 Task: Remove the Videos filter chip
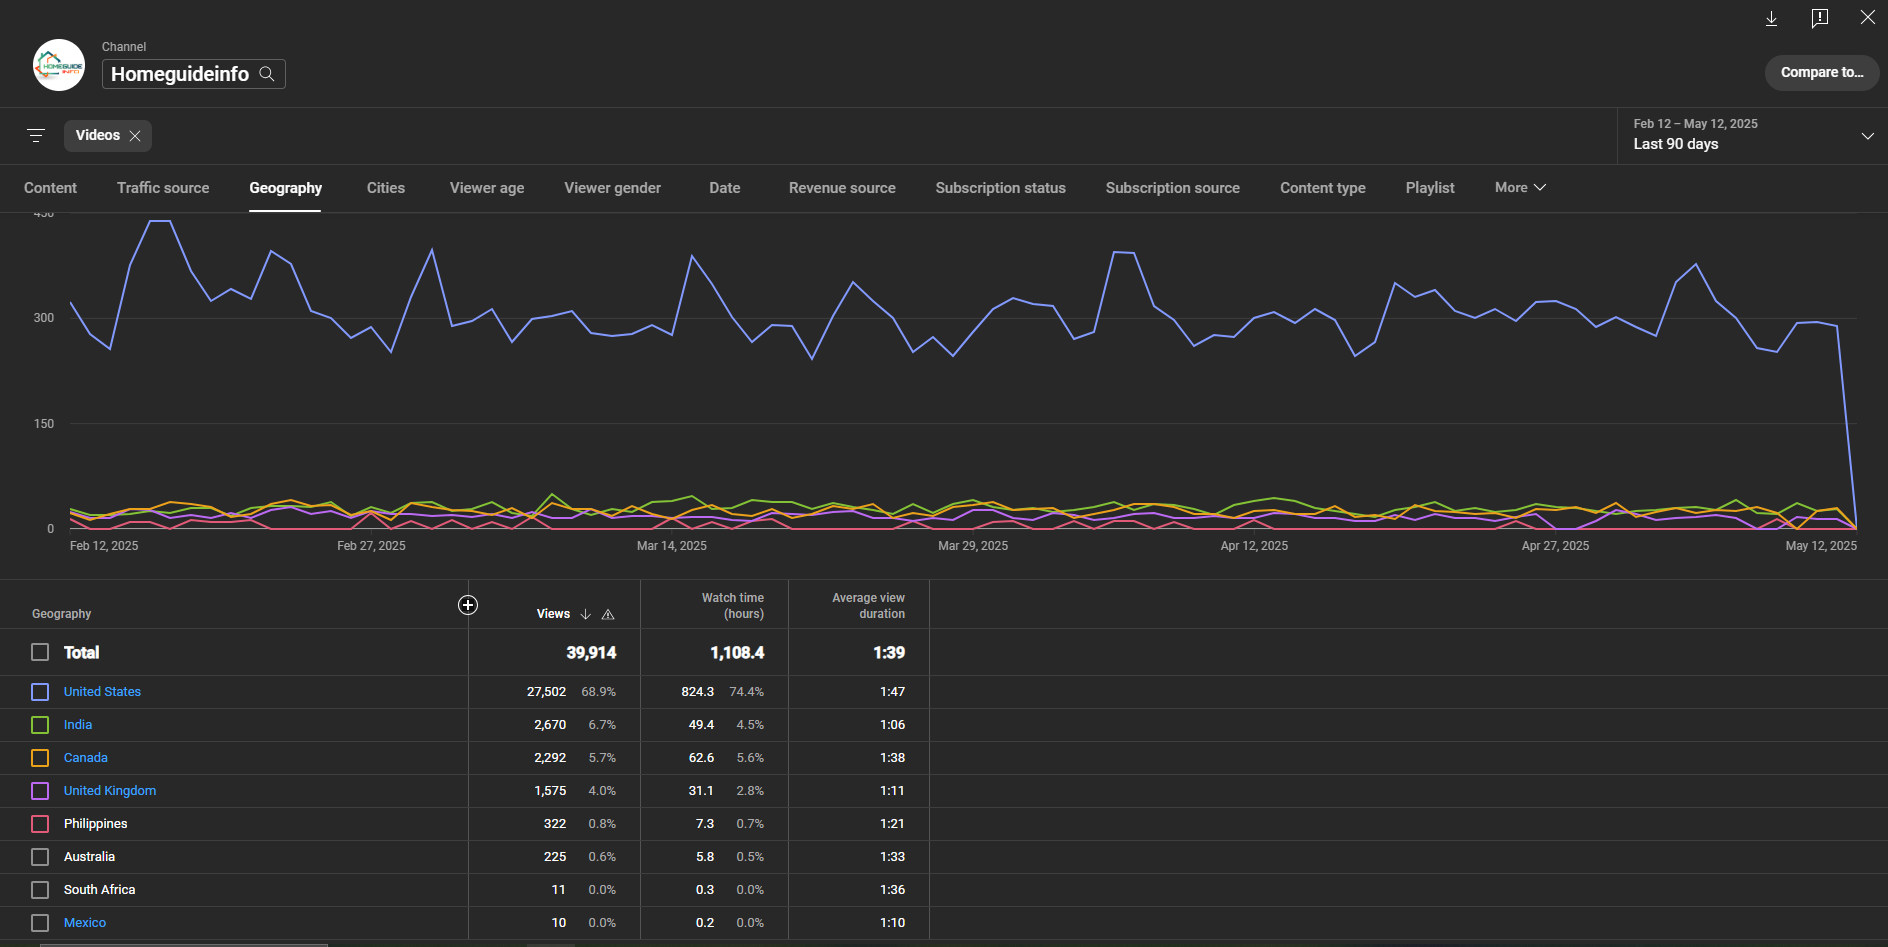tap(135, 136)
